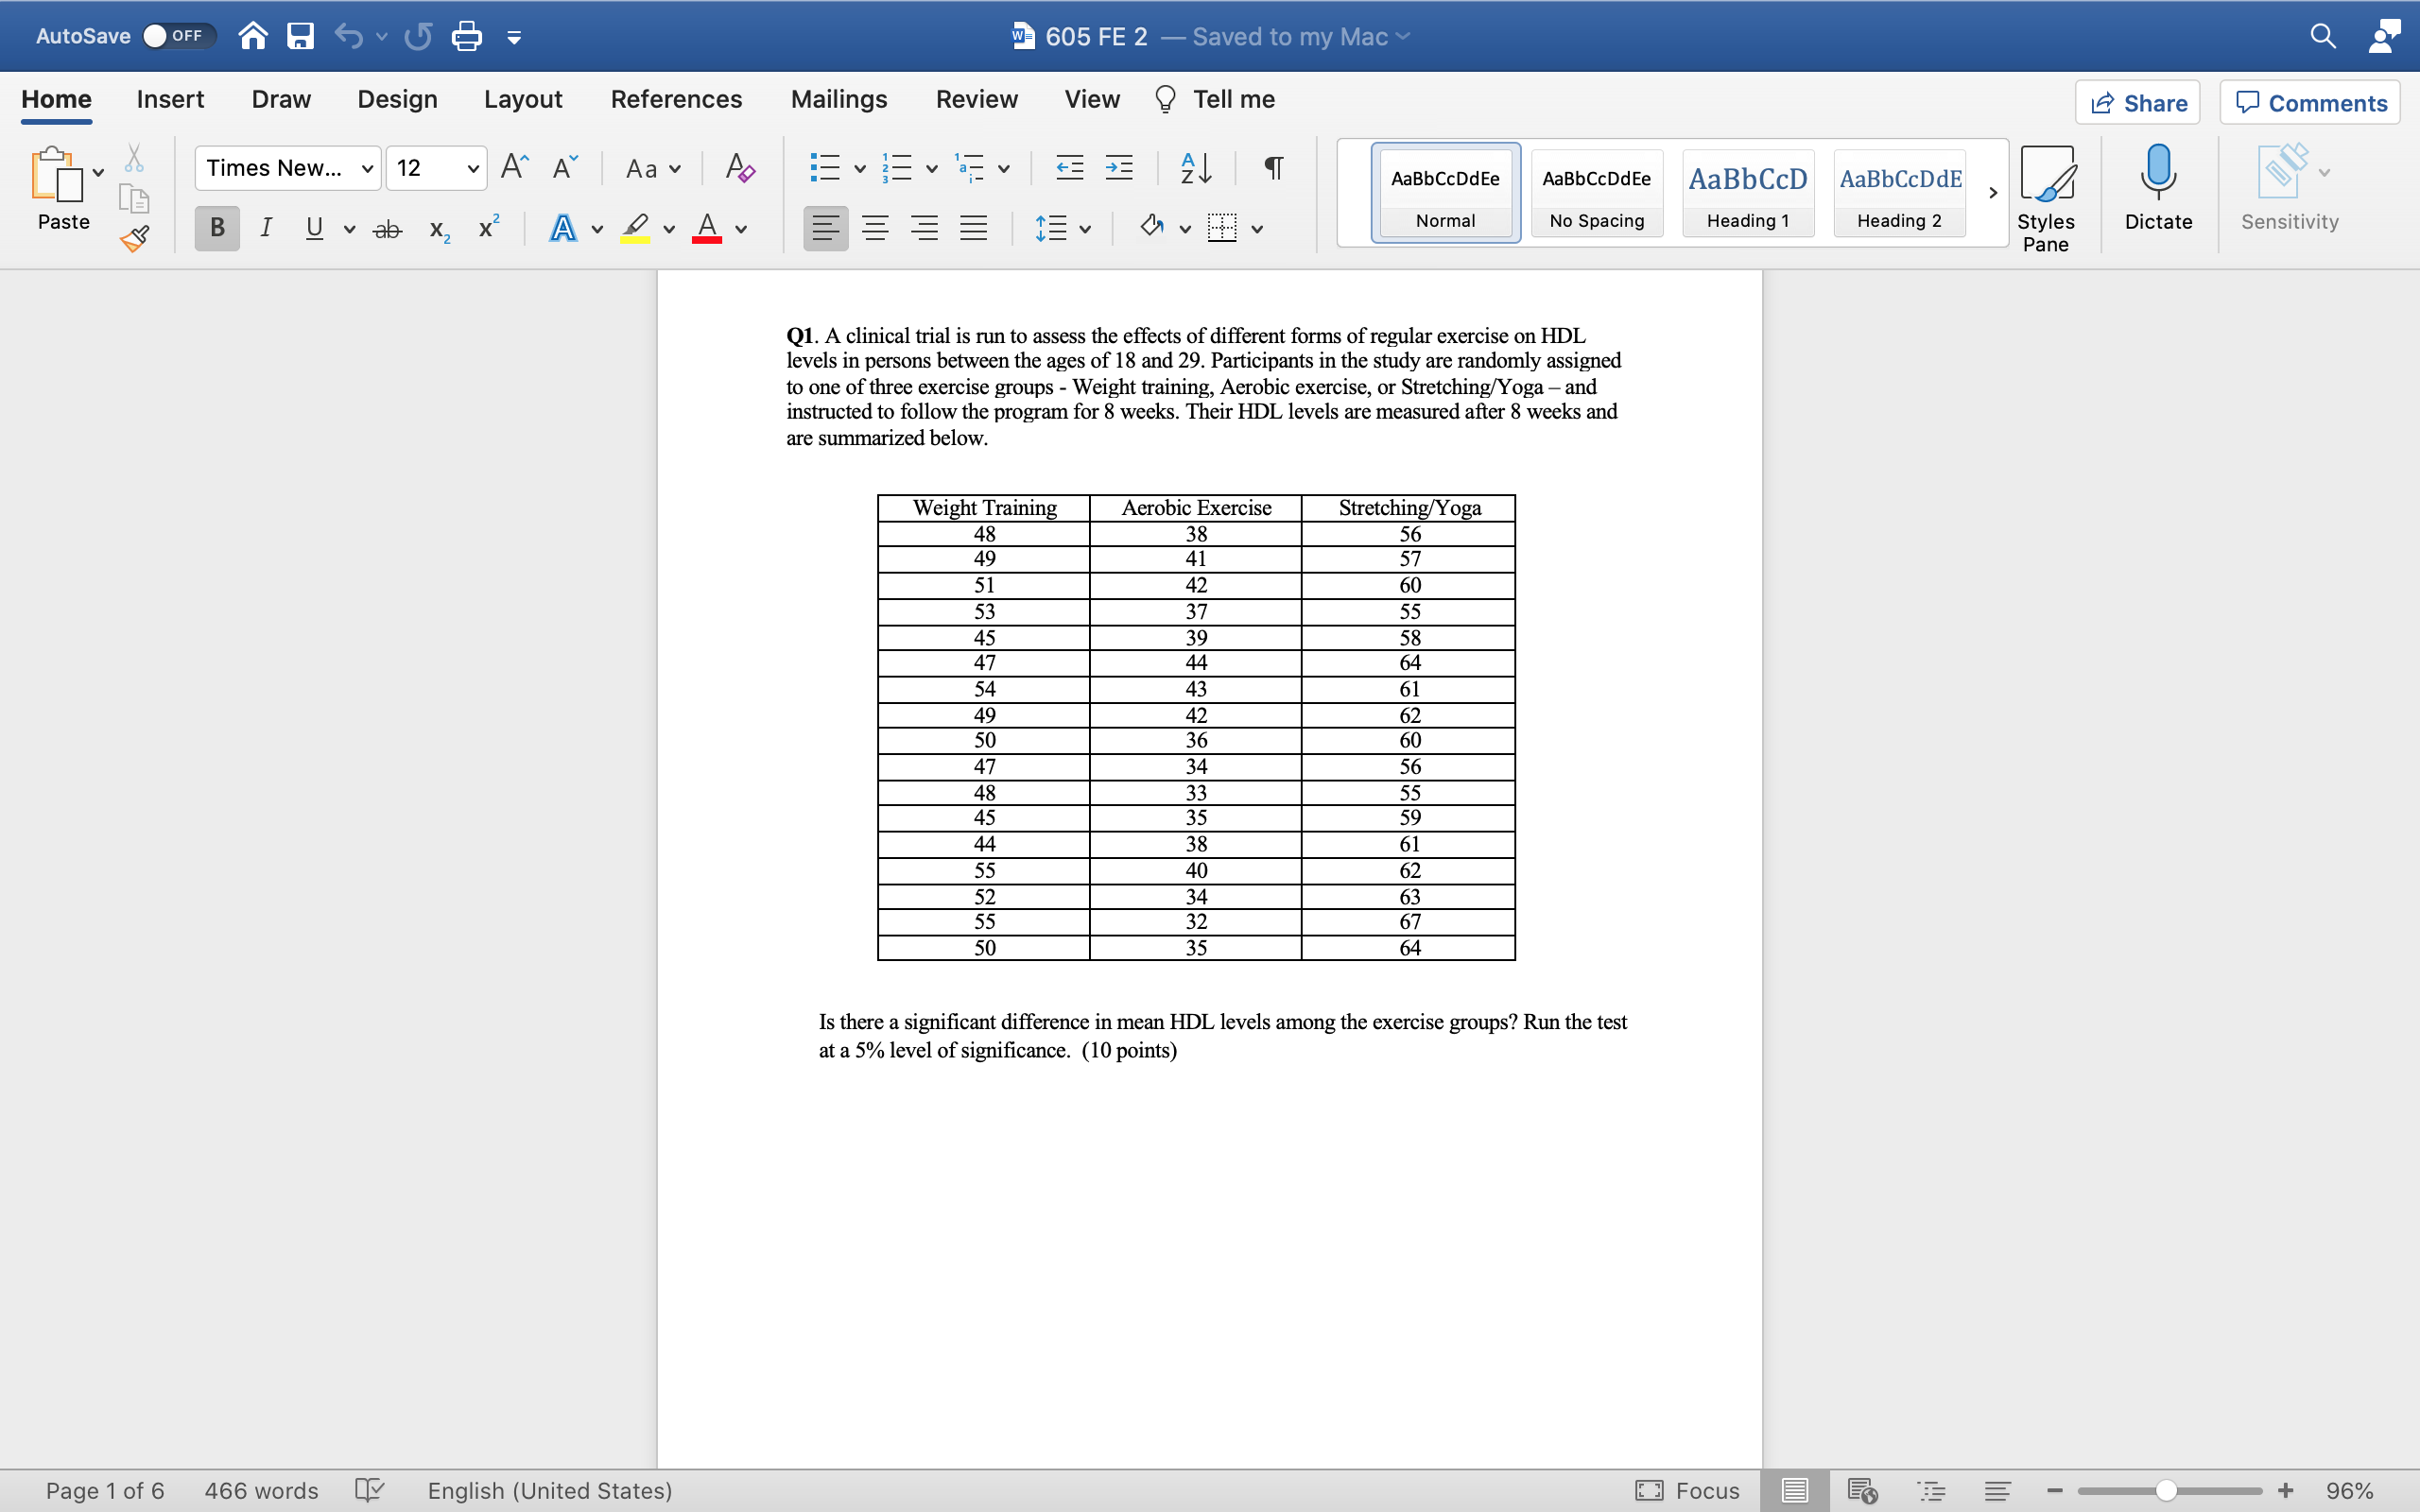This screenshot has height=1512, width=2420.
Task: Click the Increase Indent icon
Action: [x=1119, y=167]
